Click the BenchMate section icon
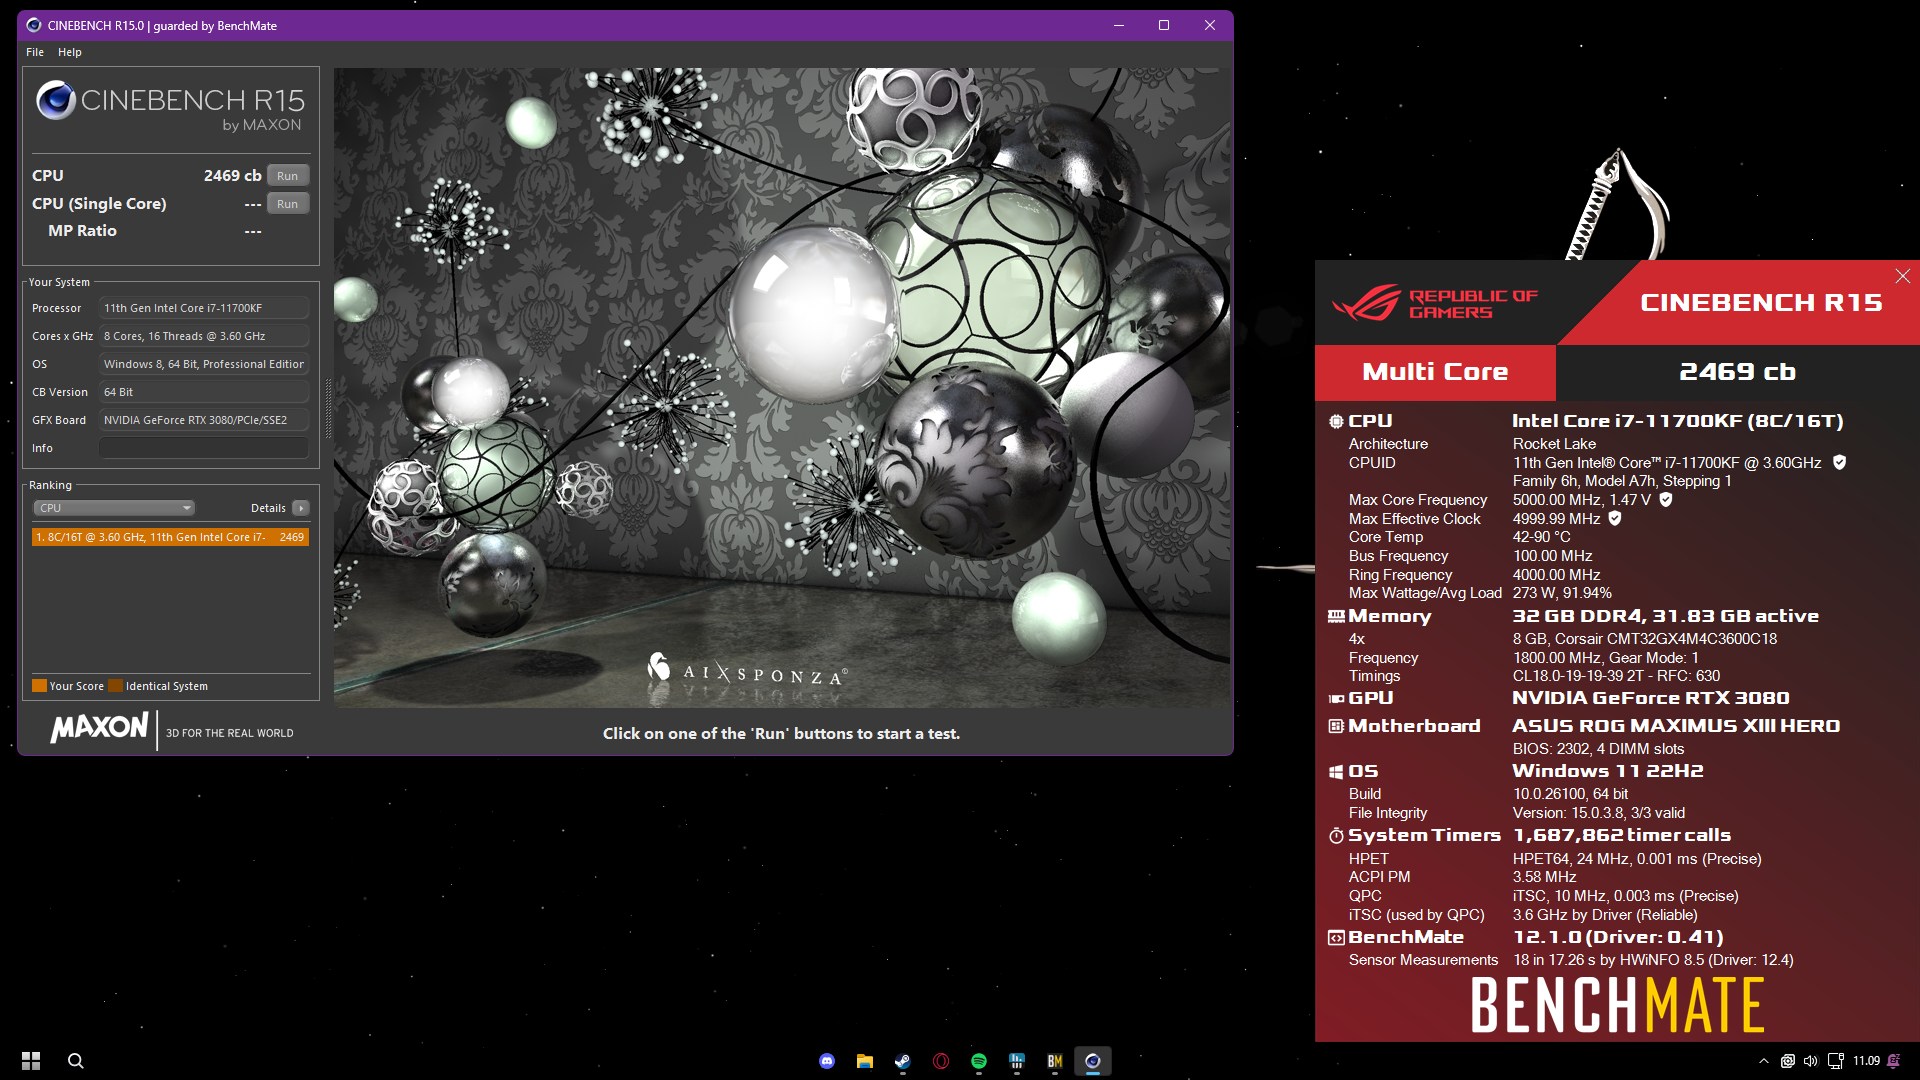1920x1080 pixels. pos(1336,938)
